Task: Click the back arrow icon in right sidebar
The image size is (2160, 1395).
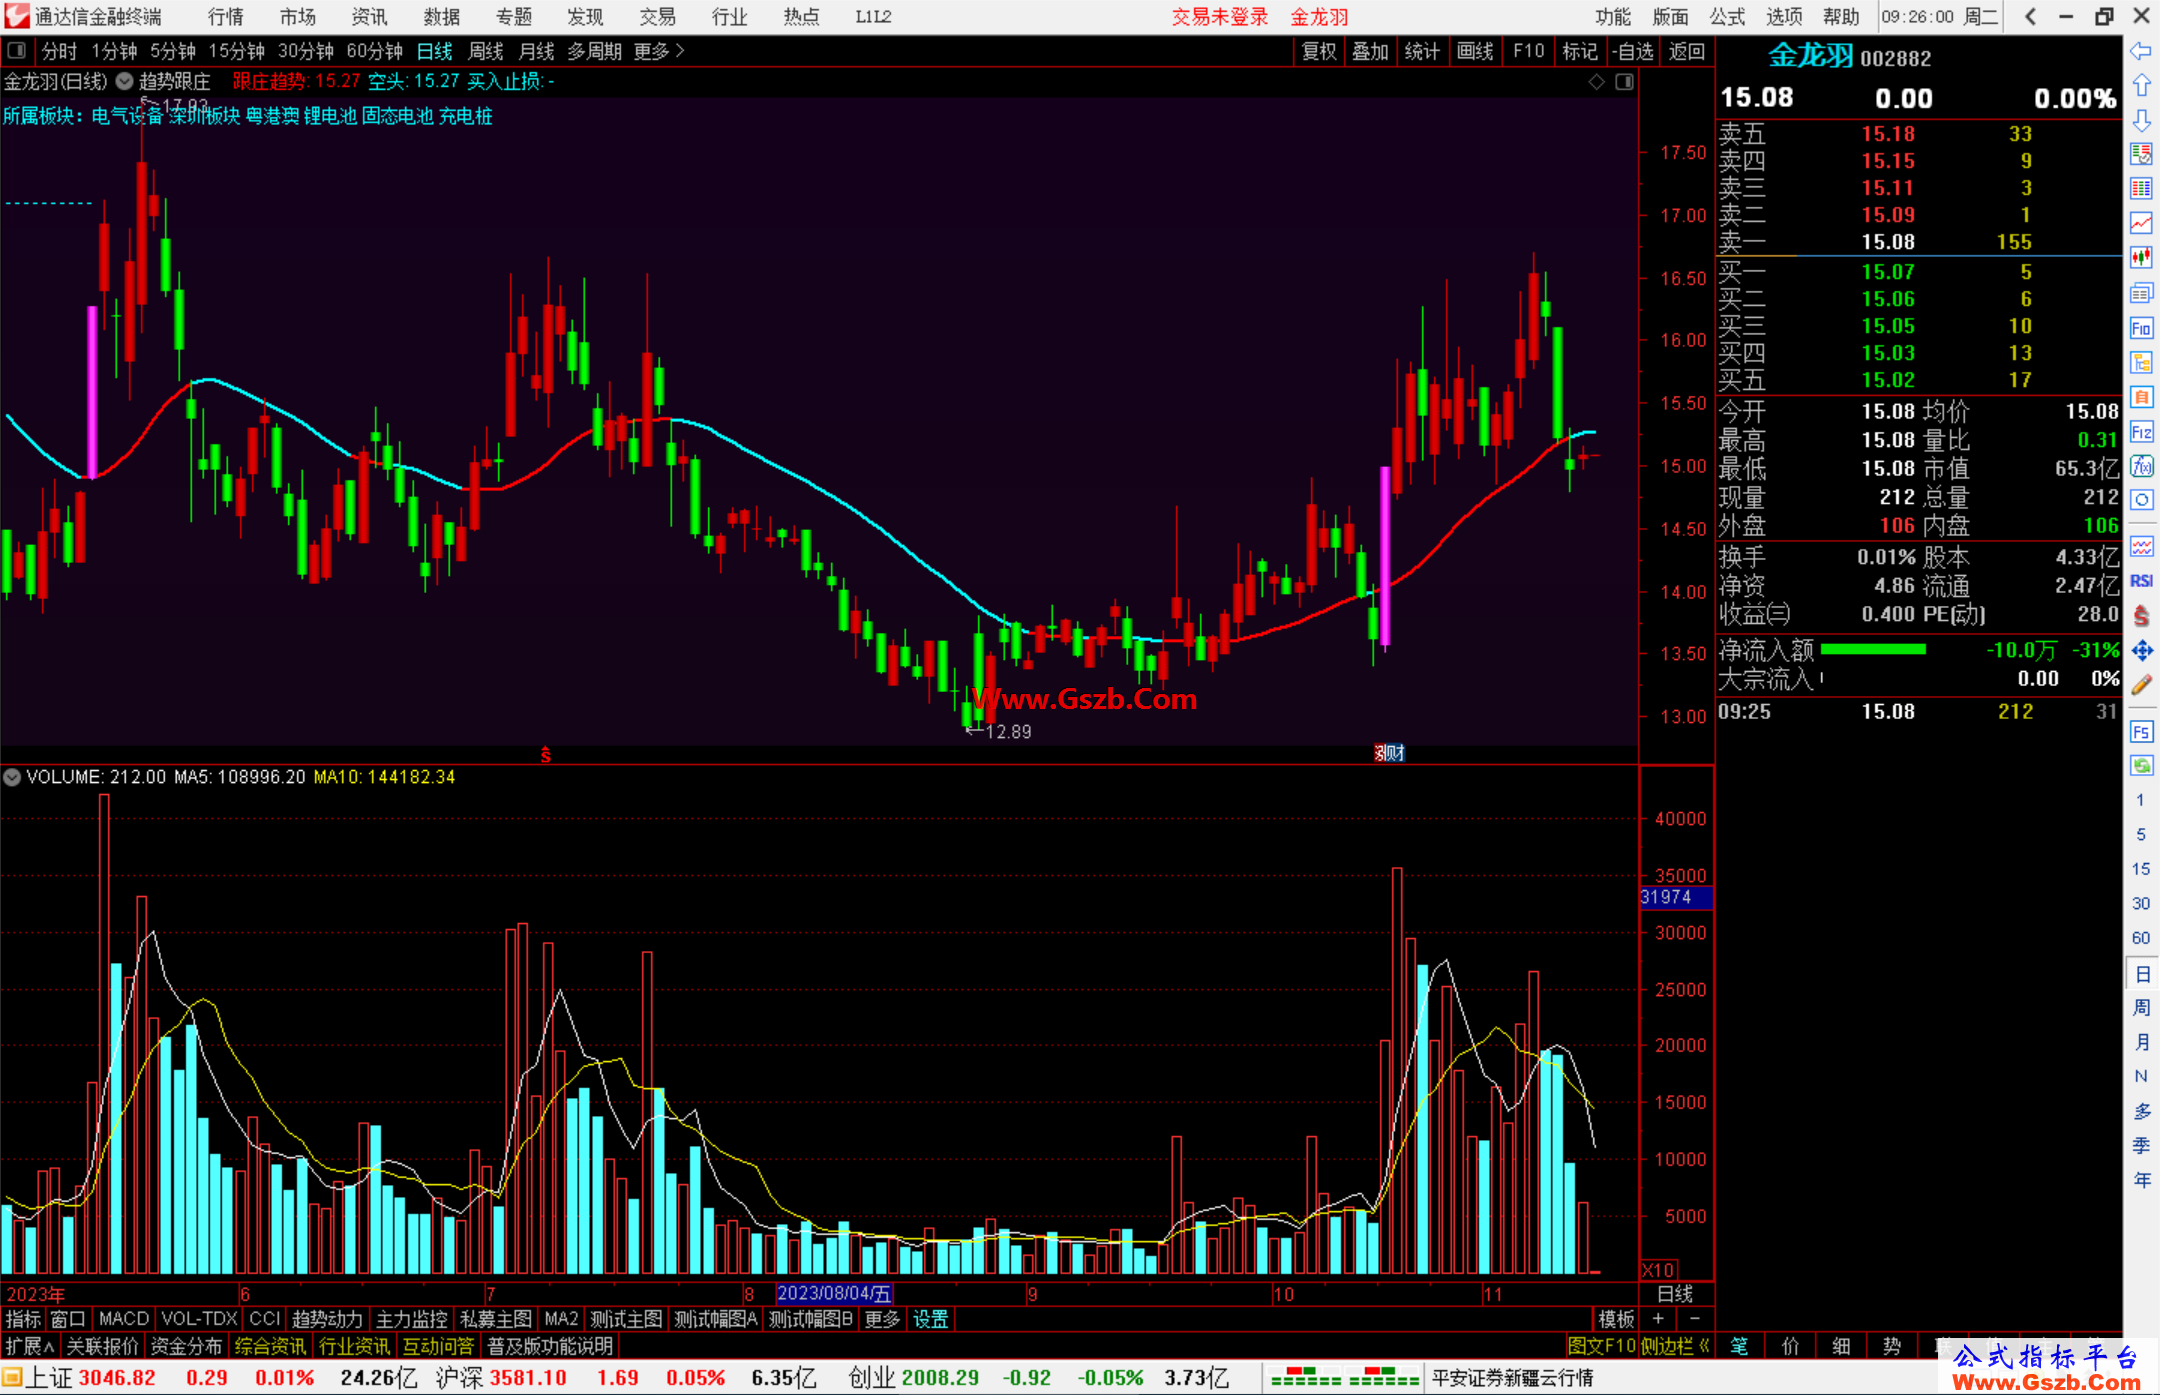Action: 2141,51
